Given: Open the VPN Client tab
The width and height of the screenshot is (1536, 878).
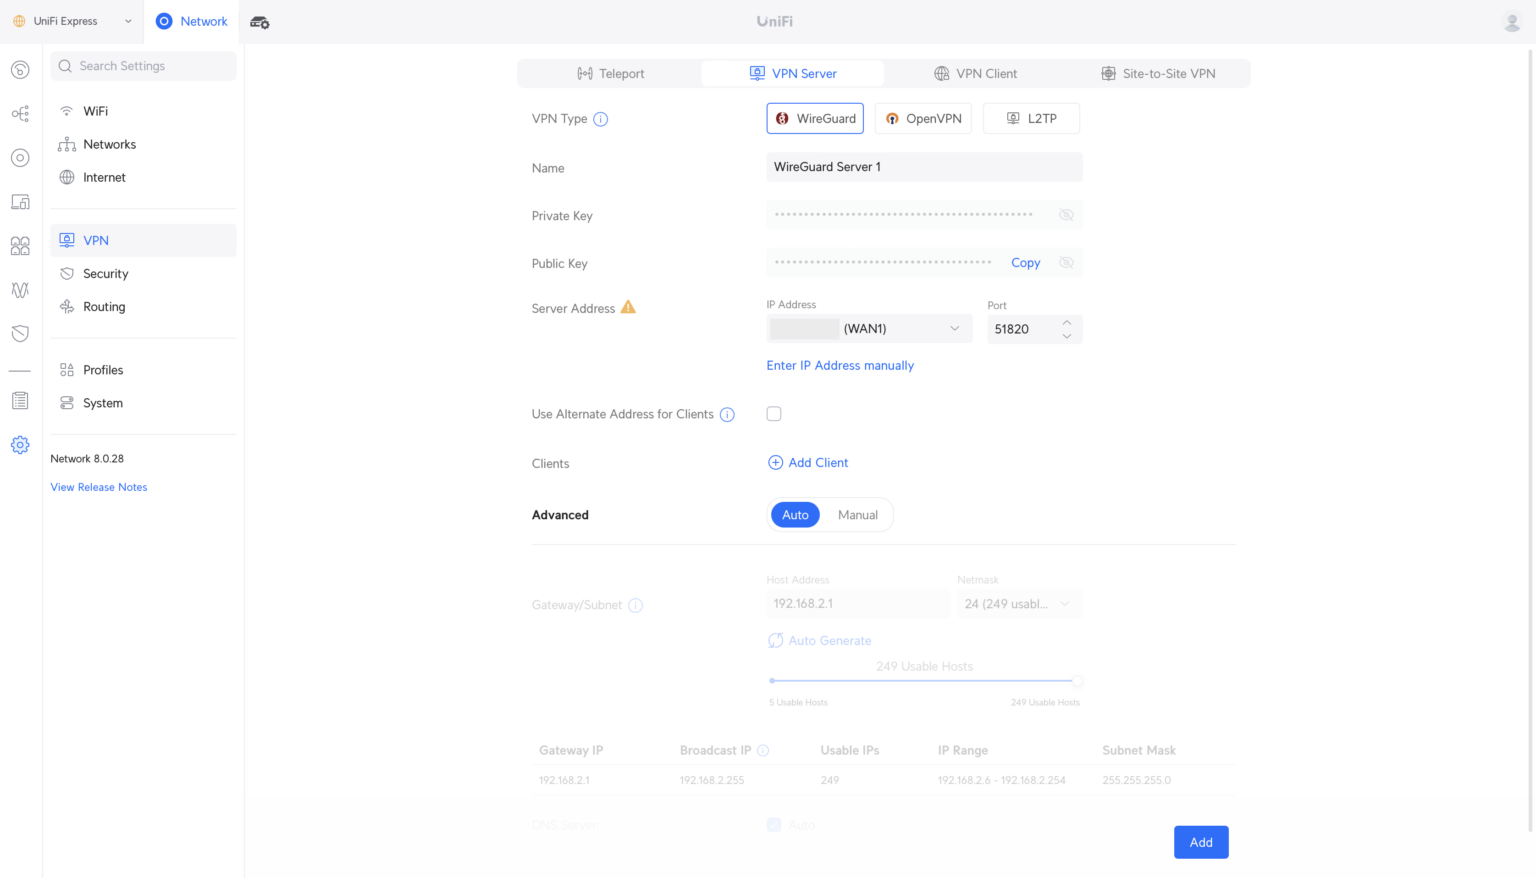Looking at the screenshot, I should [x=975, y=73].
